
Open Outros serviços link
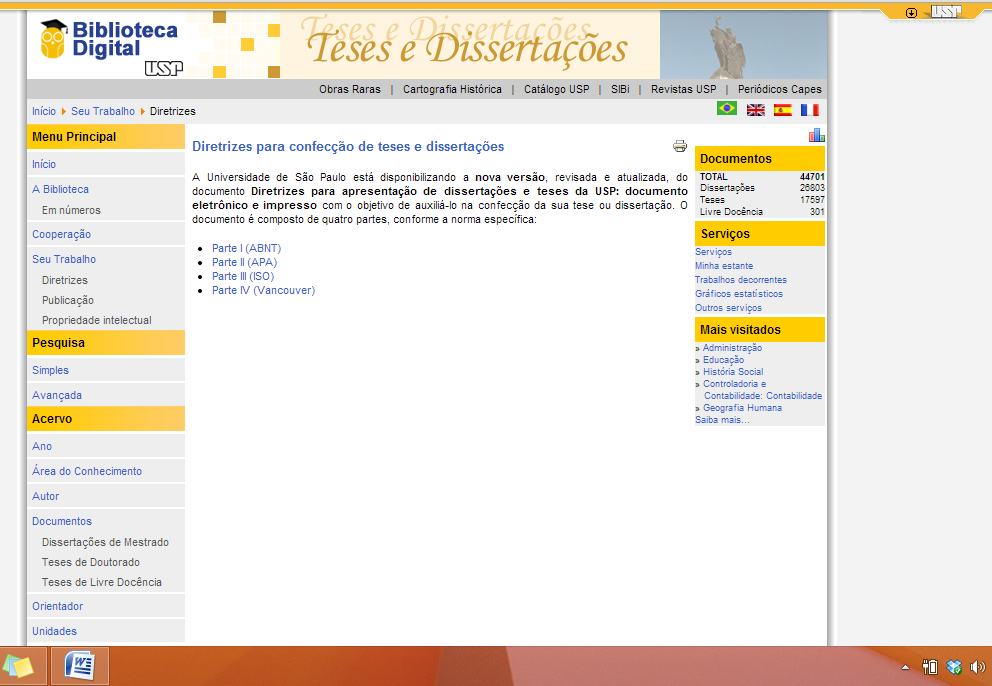coord(728,308)
